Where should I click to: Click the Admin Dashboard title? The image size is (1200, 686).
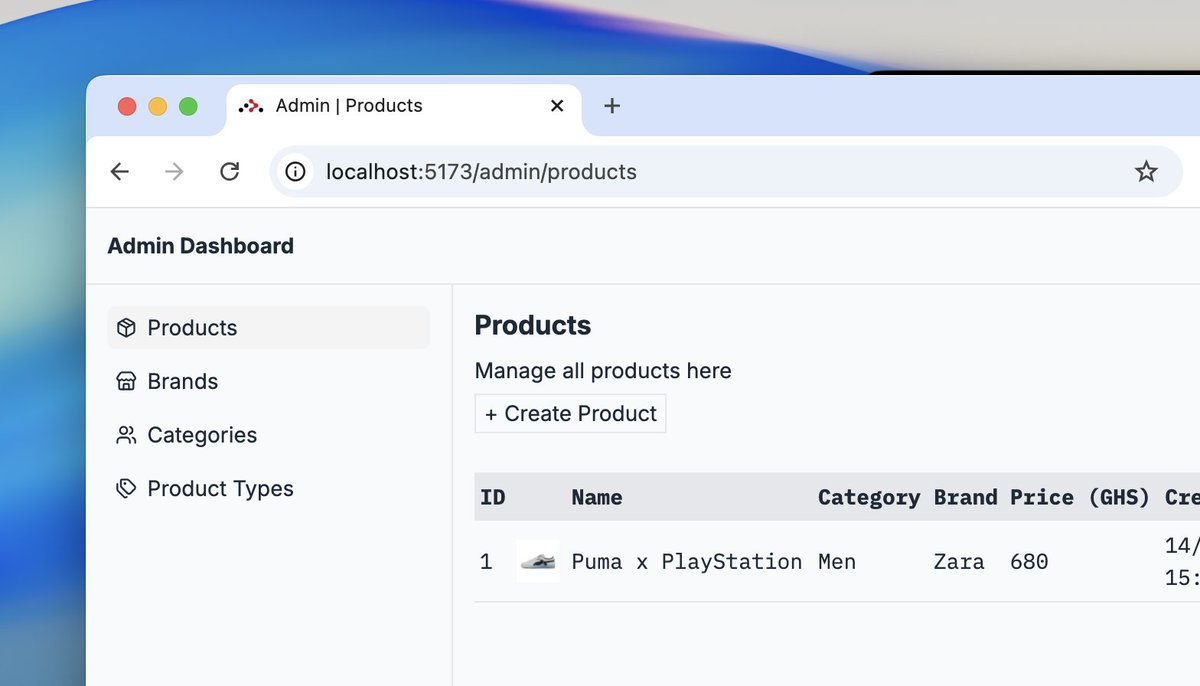[x=201, y=246]
